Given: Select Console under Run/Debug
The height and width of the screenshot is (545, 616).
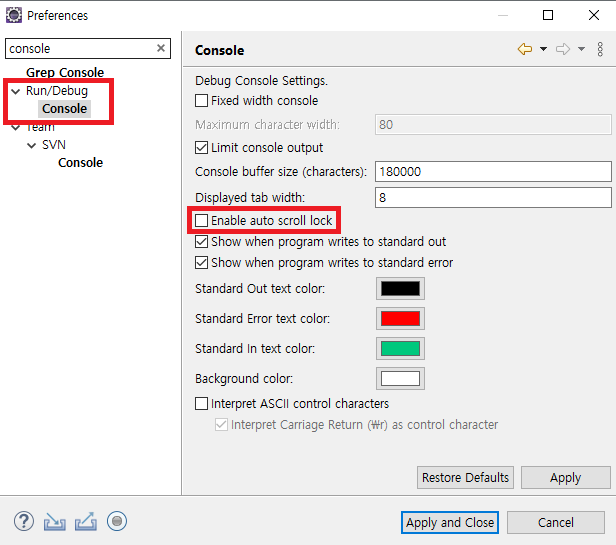Looking at the screenshot, I should click(x=64, y=108).
